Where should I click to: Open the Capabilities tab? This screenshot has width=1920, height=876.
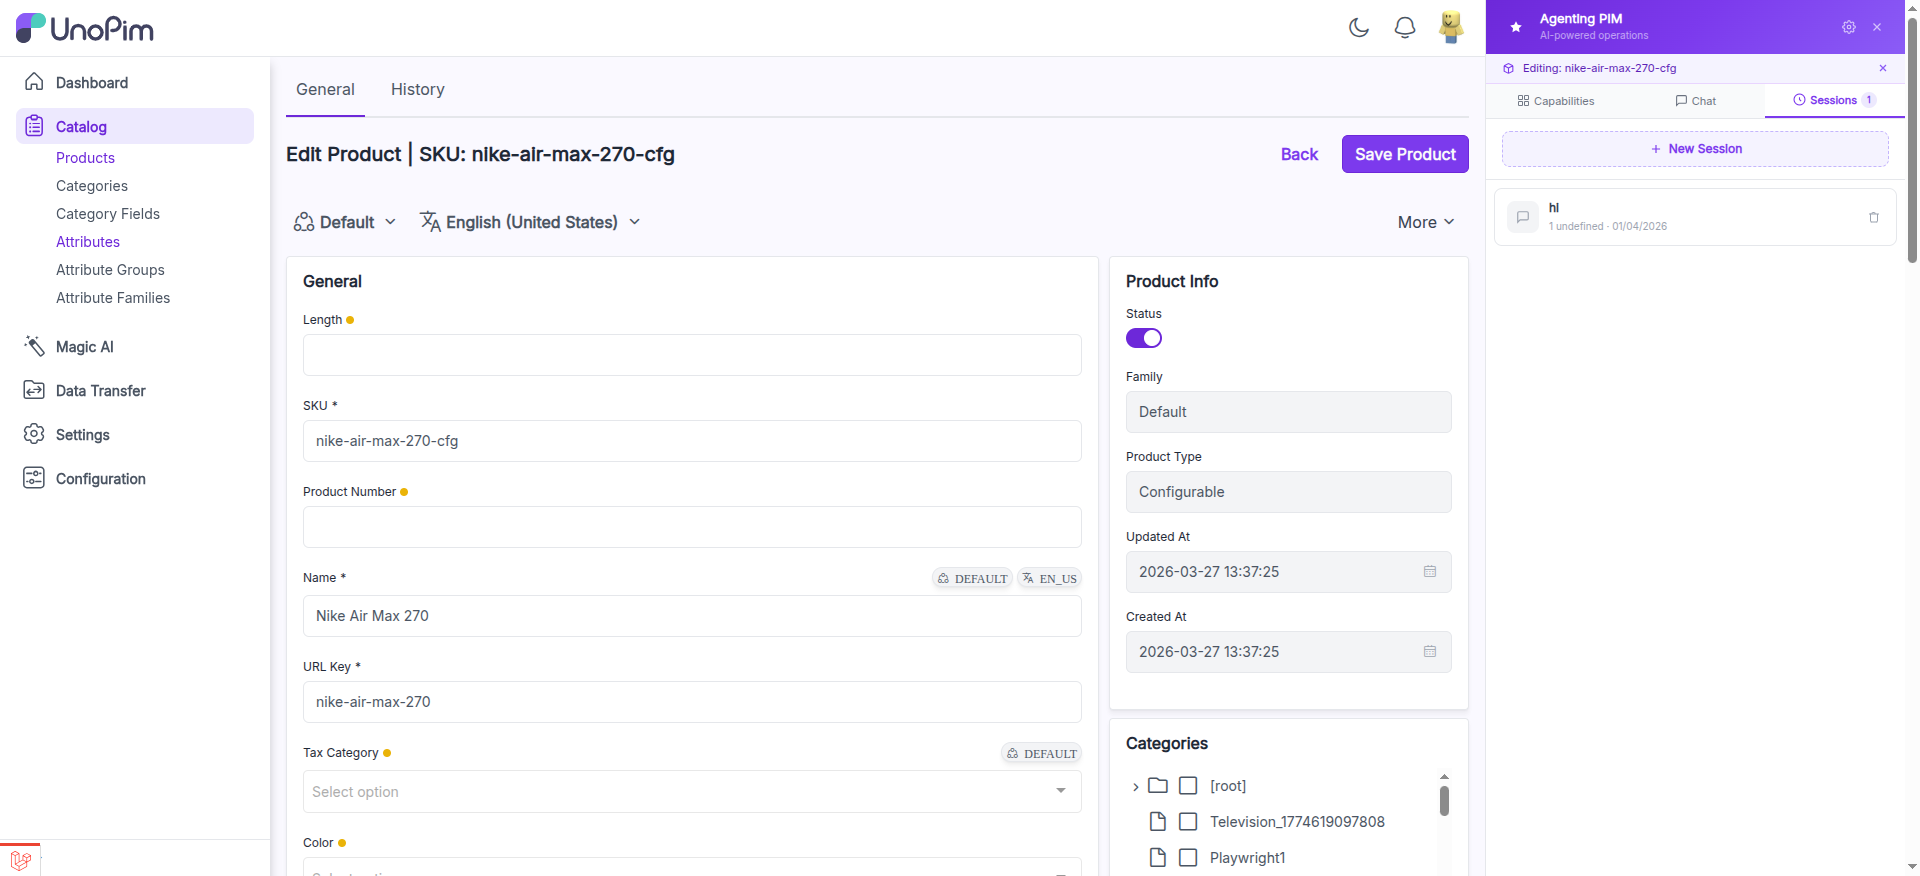(1556, 101)
